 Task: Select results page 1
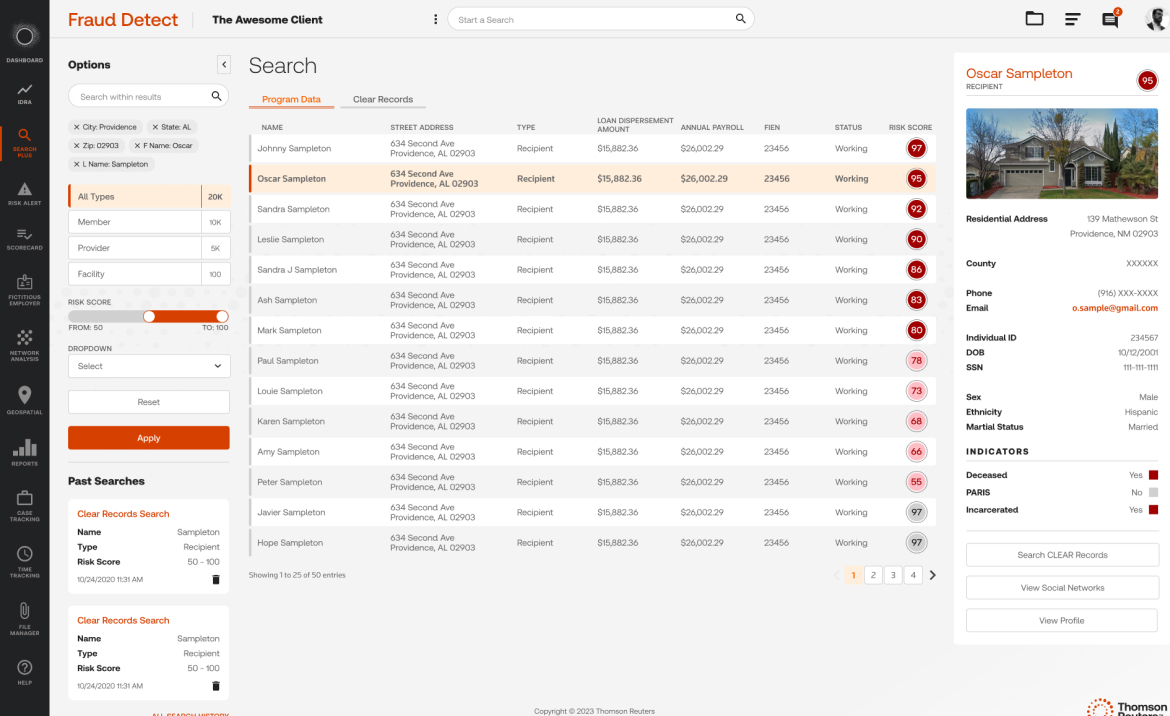point(853,575)
